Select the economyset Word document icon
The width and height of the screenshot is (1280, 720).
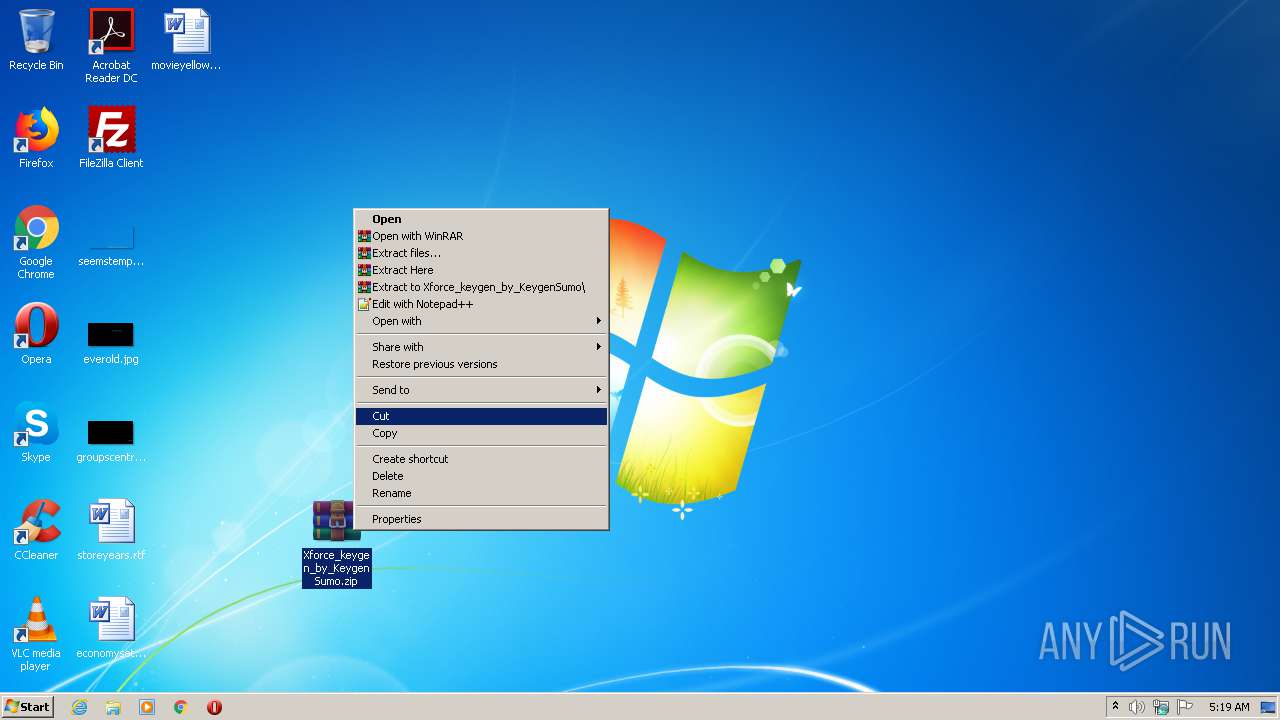pyautogui.click(x=111, y=628)
